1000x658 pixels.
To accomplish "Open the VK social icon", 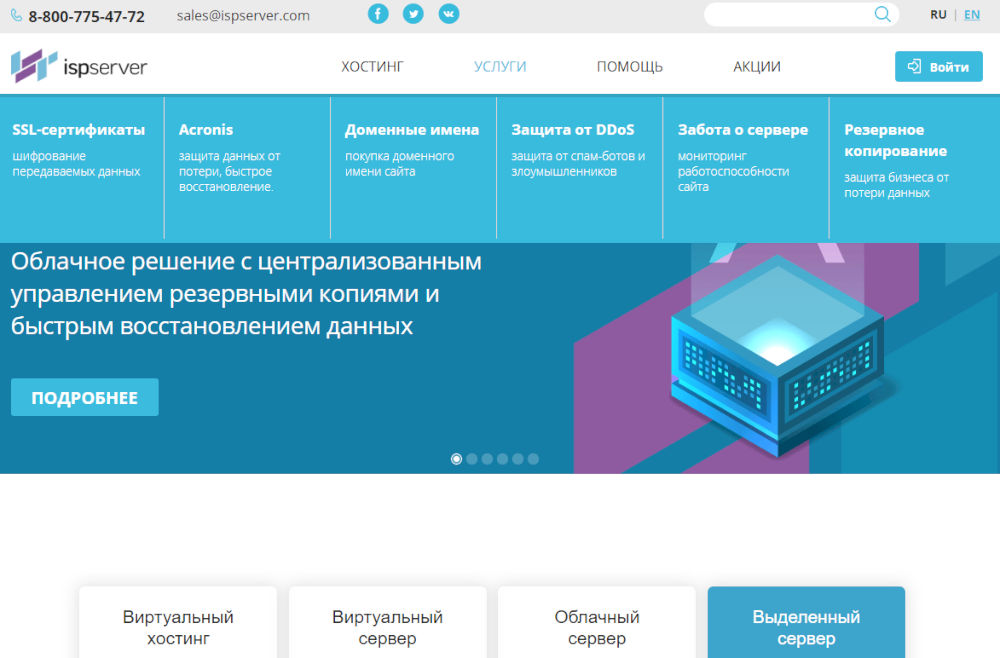I will click(x=449, y=14).
